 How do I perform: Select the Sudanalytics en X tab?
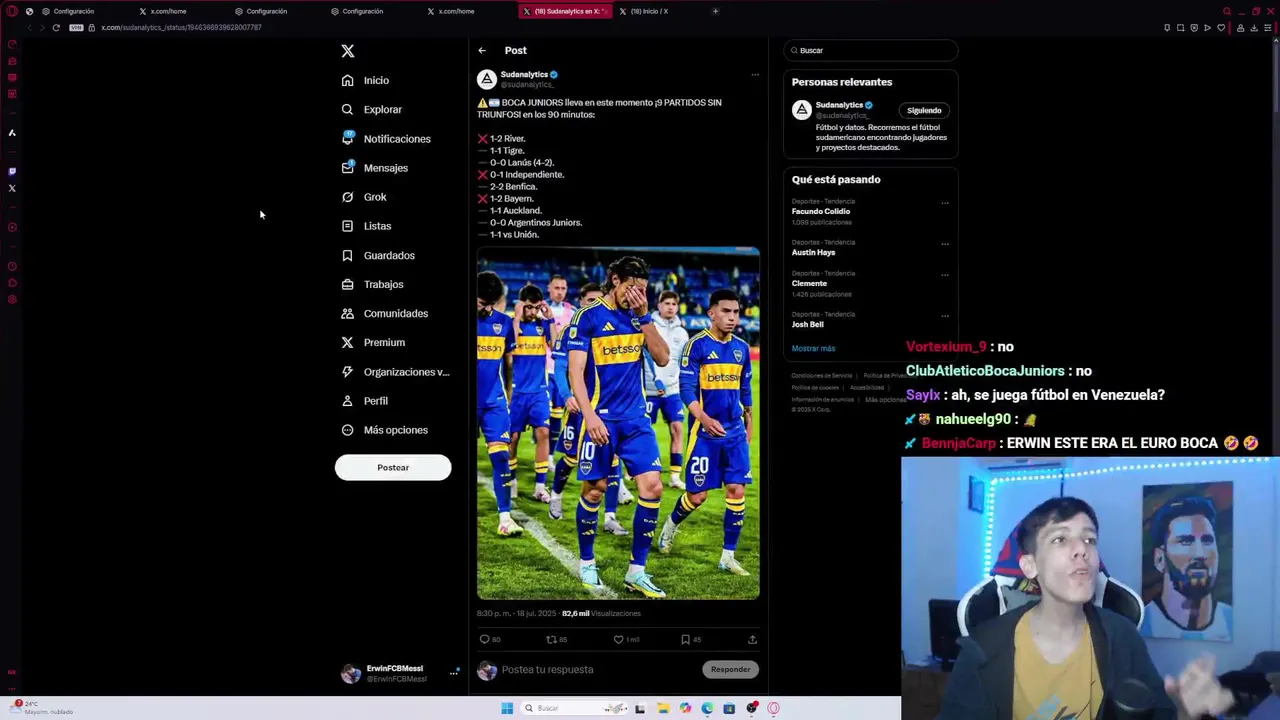click(x=566, y=11)
